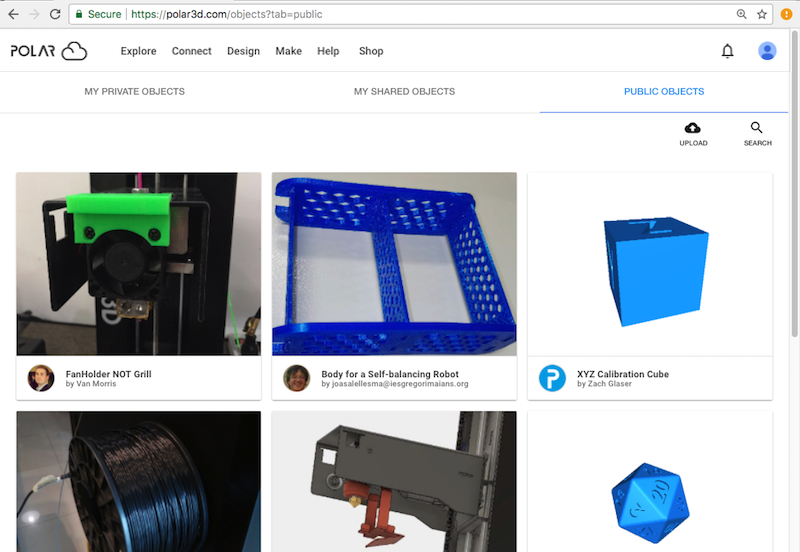Viewport: 800px width, 552px height.
Task: Click the Search magnifier icon
Action: (x=757, y=128)
